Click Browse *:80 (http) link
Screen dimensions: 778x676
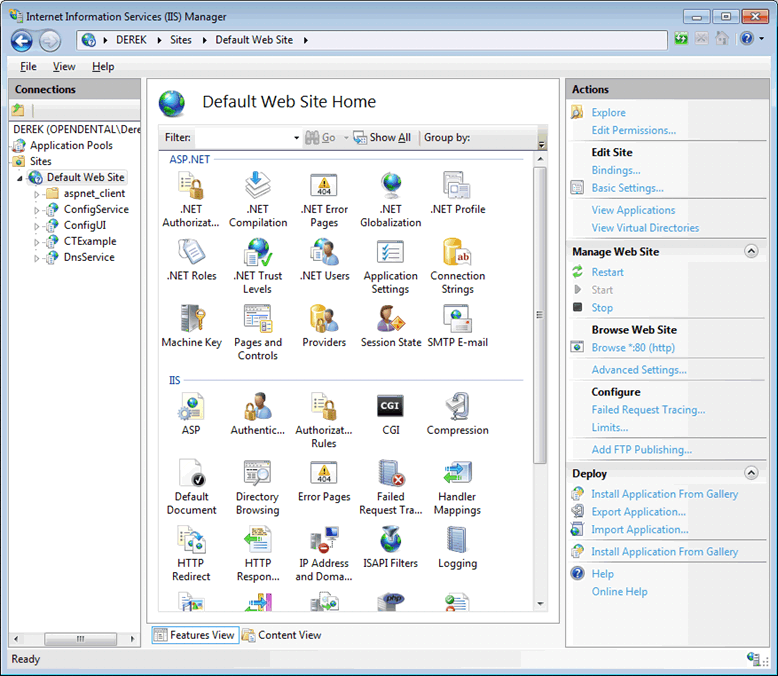tap(633, 347)
